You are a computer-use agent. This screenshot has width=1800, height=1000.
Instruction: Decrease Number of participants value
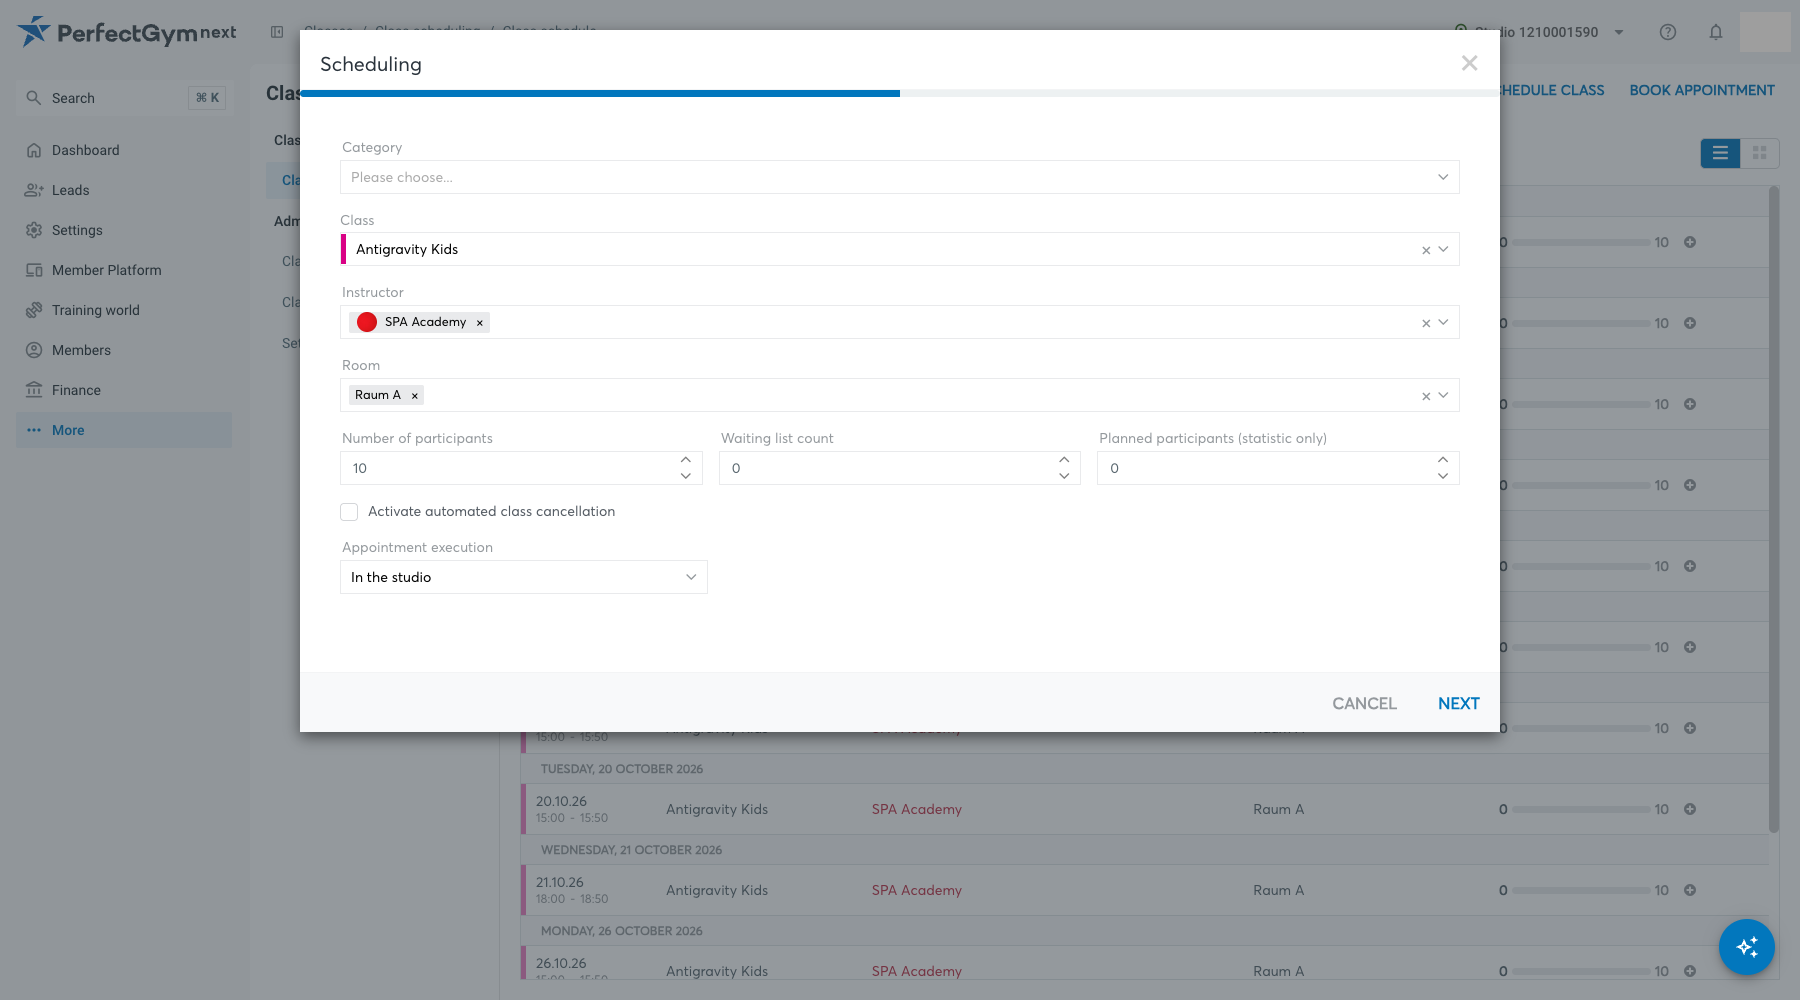point(686,476)
